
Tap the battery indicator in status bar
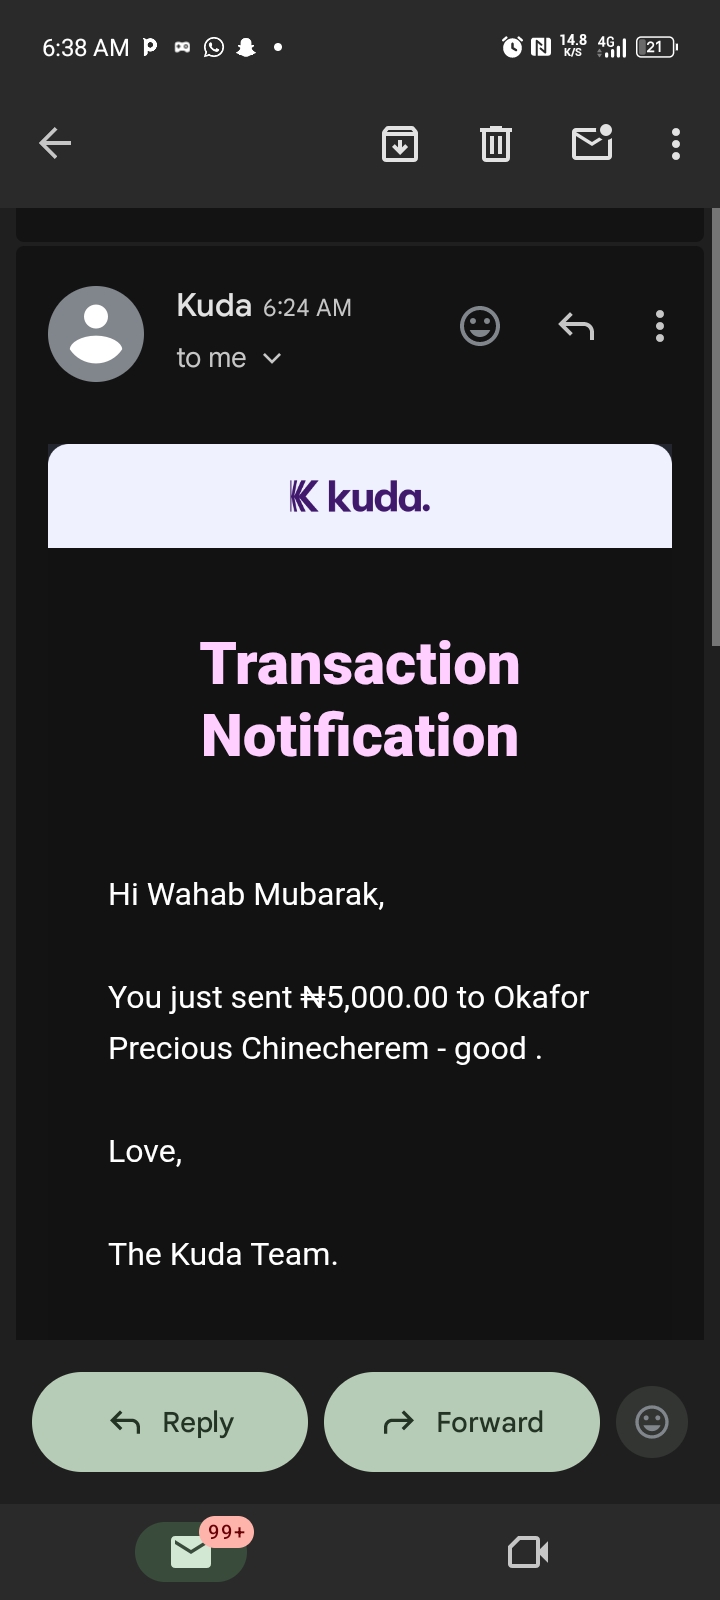click(x=656, y=47)
